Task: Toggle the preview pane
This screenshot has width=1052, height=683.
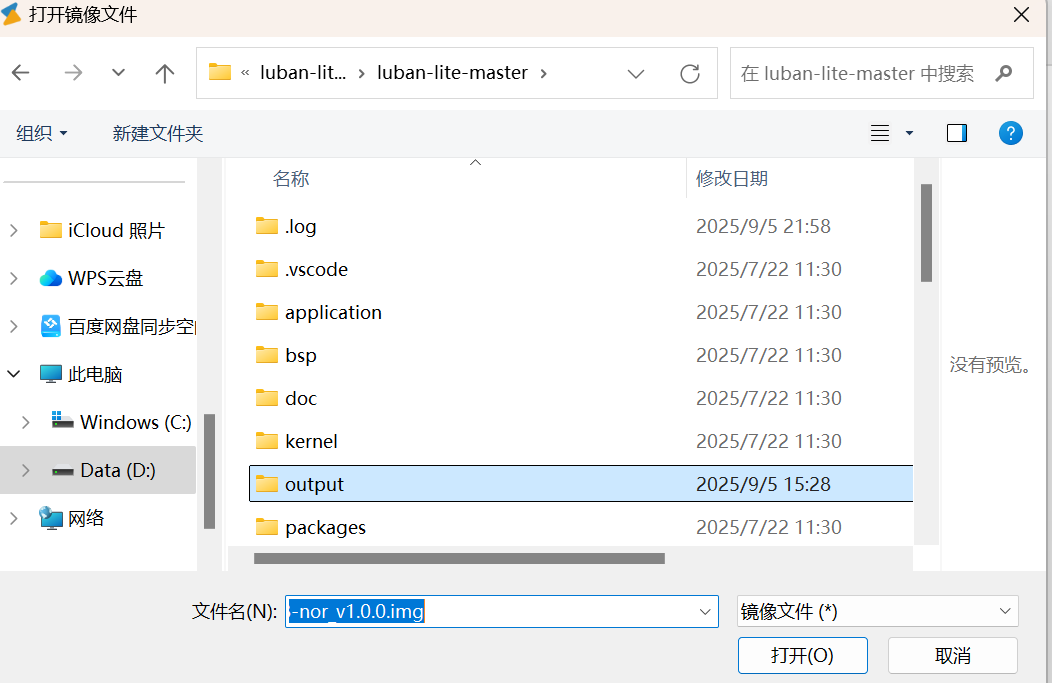Action: 957,133
